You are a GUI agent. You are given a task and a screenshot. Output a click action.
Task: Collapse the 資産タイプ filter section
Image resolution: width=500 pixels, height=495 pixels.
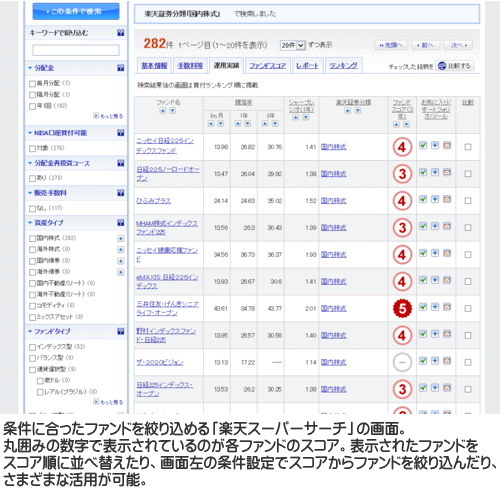30,223
